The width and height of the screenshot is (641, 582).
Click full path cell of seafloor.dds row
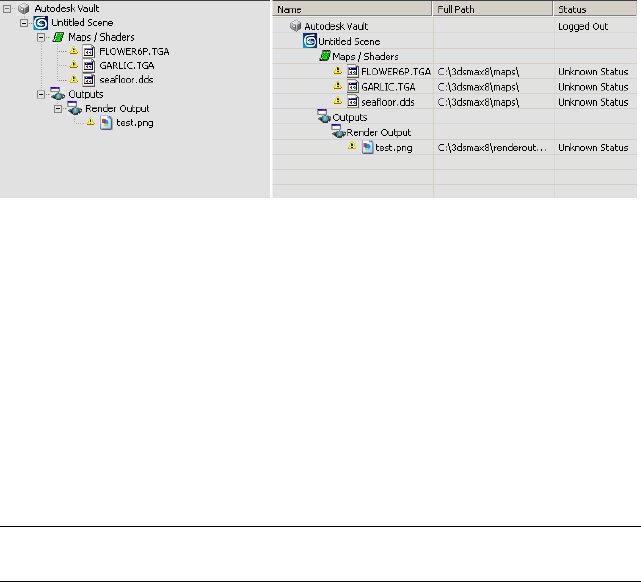[493, 102]
